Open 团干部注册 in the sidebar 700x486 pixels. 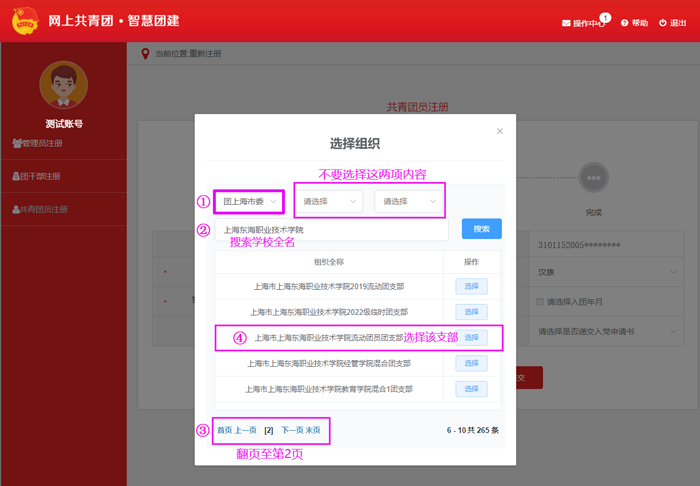click(x=40, y=176)
